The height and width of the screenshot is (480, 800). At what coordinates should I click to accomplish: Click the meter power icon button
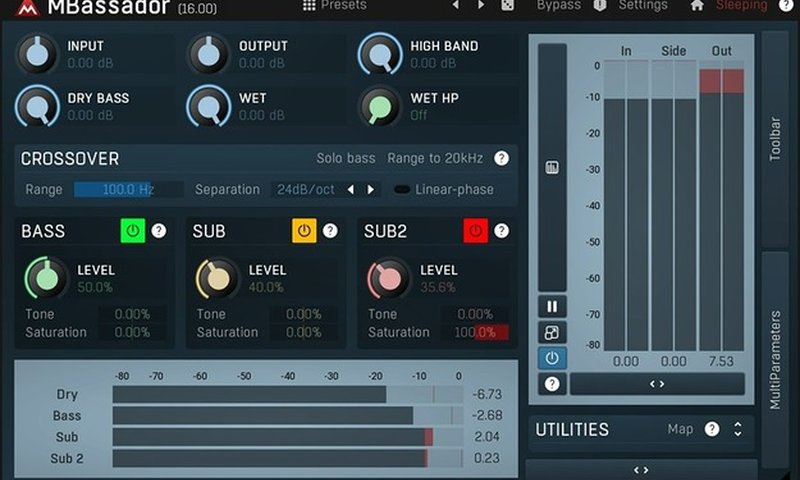pyautogui.click(x=552, y=358)
